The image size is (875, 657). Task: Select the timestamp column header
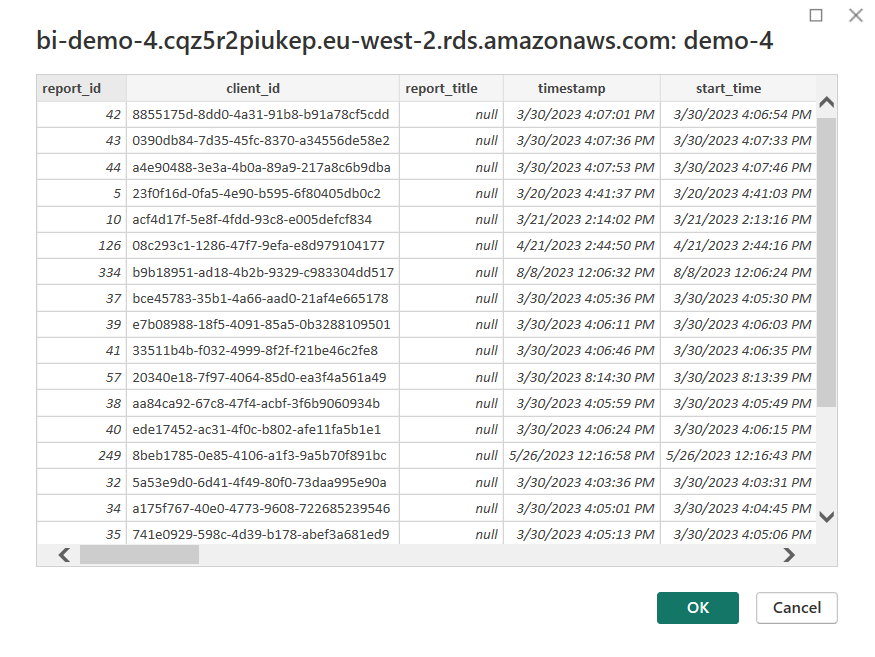point(571,88)
